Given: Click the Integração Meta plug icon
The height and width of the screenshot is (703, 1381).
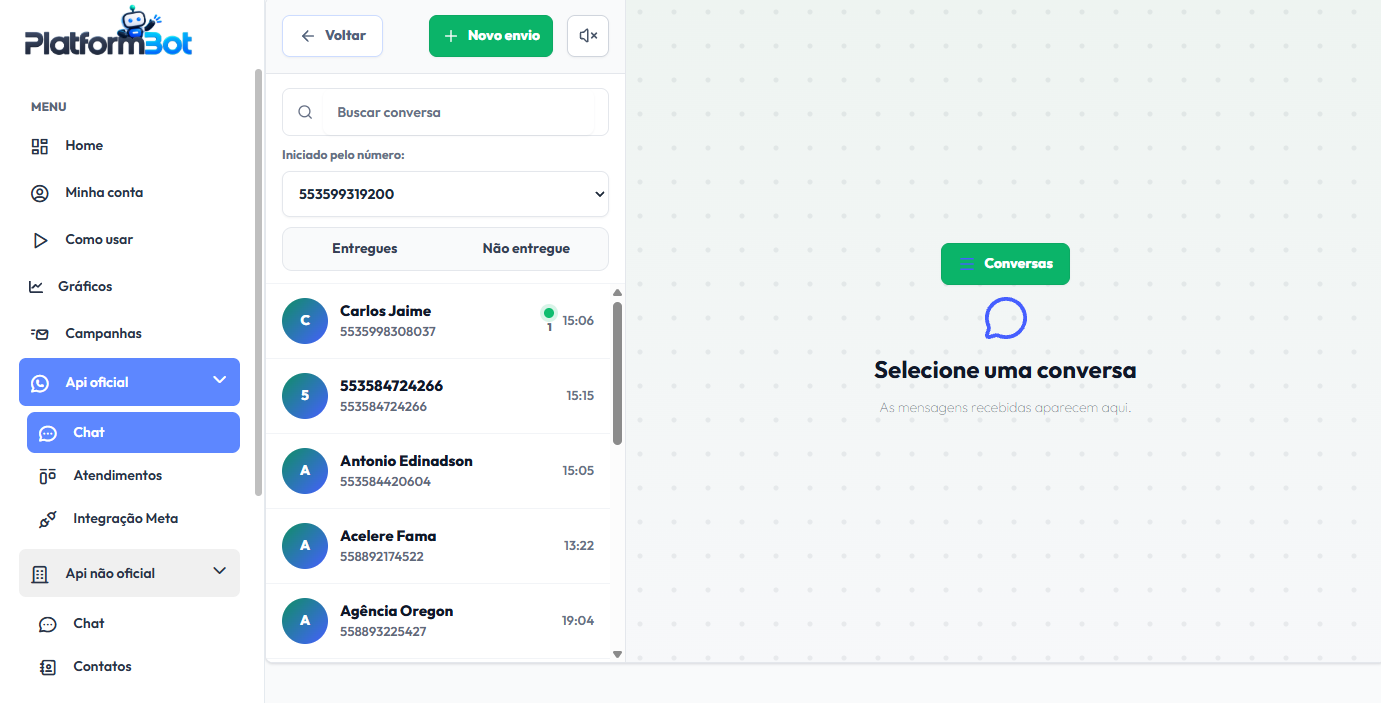Looking at the screenshot, I should pyautogui.click(x=48, y=519).
